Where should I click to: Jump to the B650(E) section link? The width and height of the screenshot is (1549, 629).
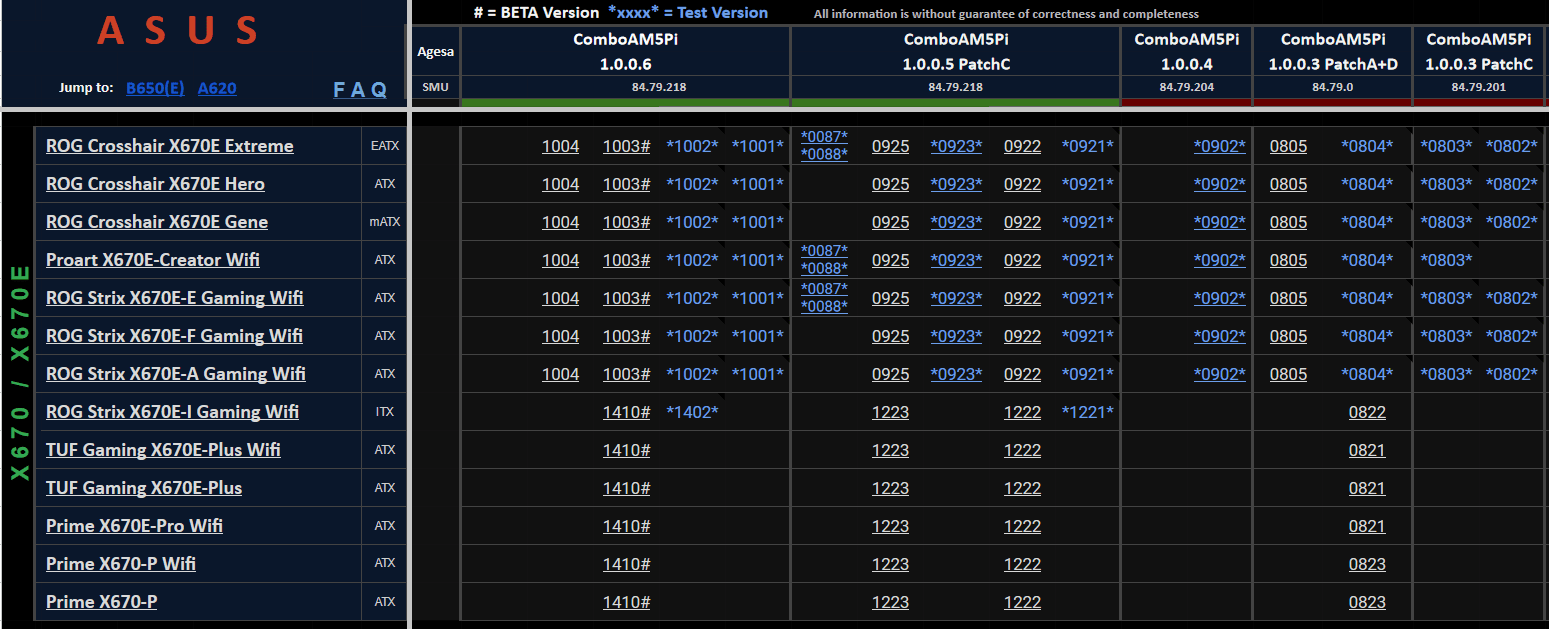pos(155,88)
